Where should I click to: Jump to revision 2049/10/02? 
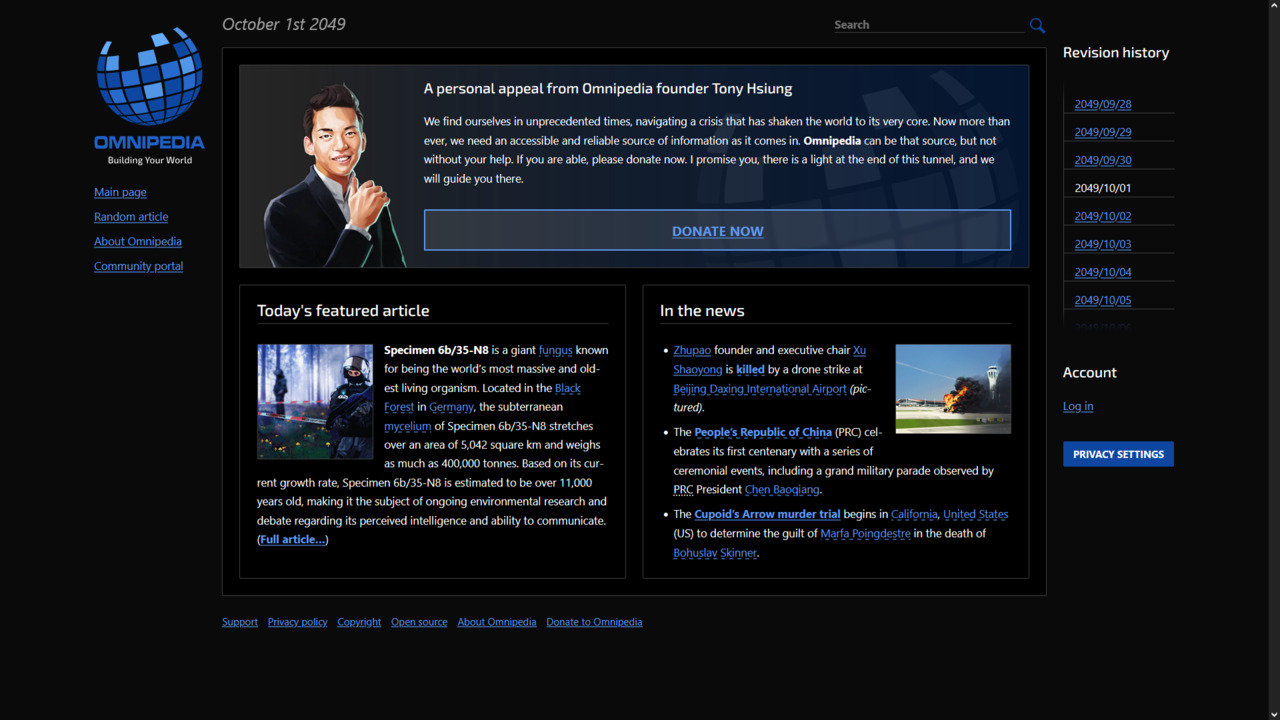[x=1103, y=216]
